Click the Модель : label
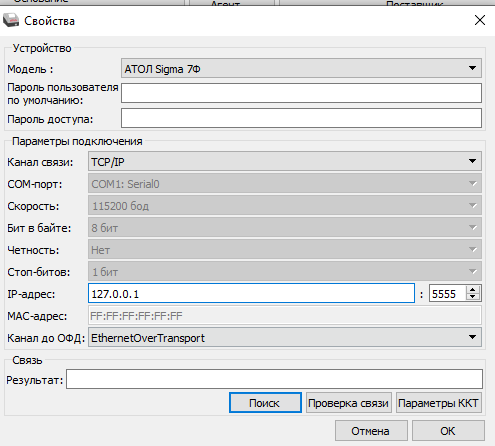Image resolution: width=495 pixels, height=446 pixels. pos(30,69)
